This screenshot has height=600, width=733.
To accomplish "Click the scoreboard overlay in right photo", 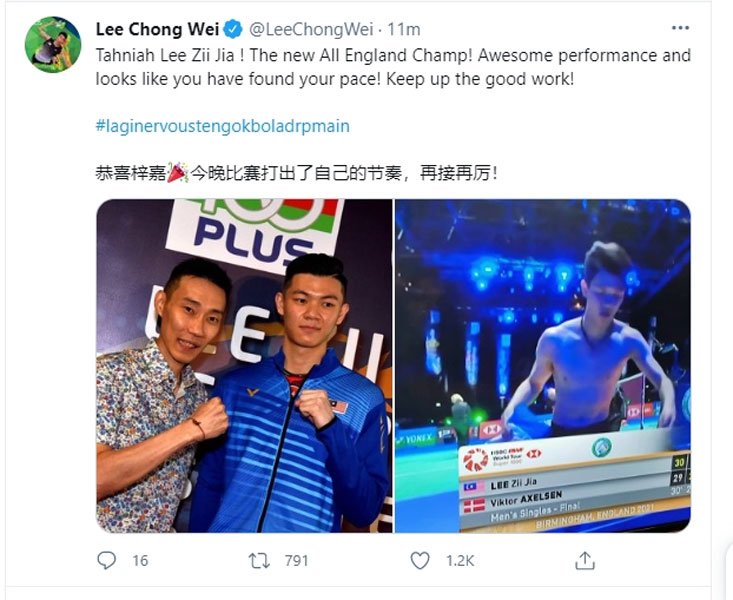I will (574, 484).
